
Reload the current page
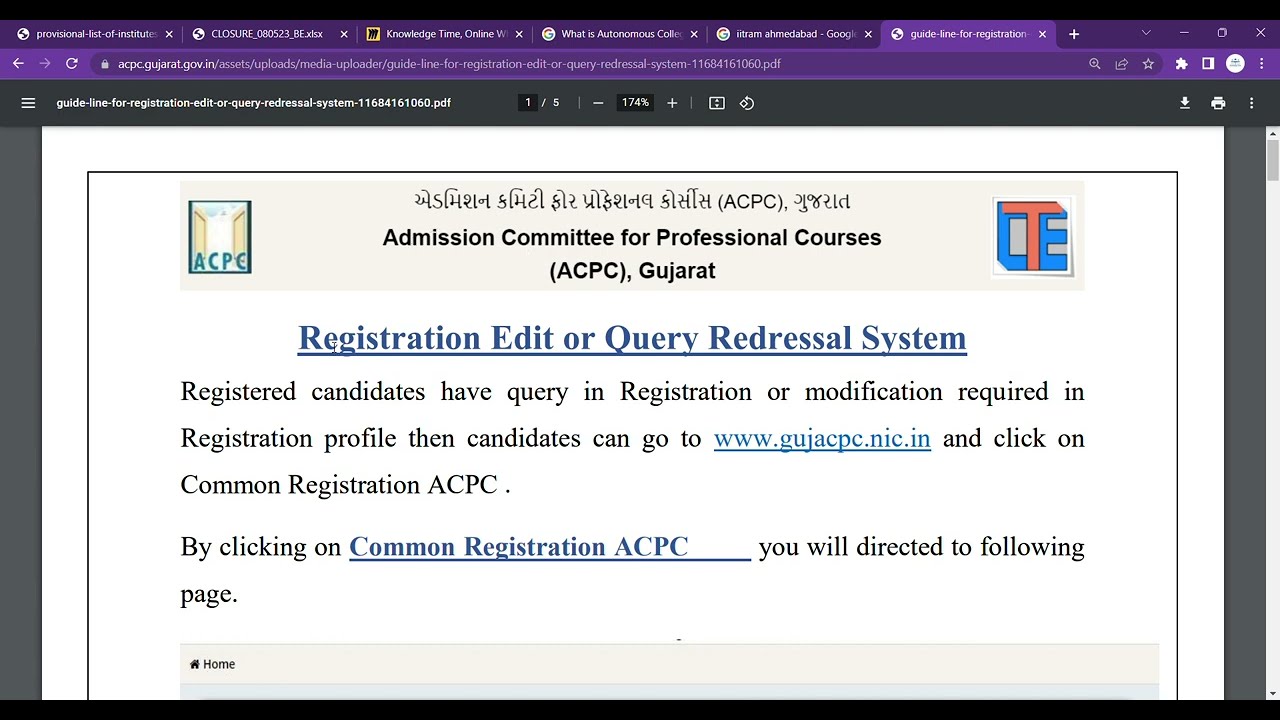(72, 63)
